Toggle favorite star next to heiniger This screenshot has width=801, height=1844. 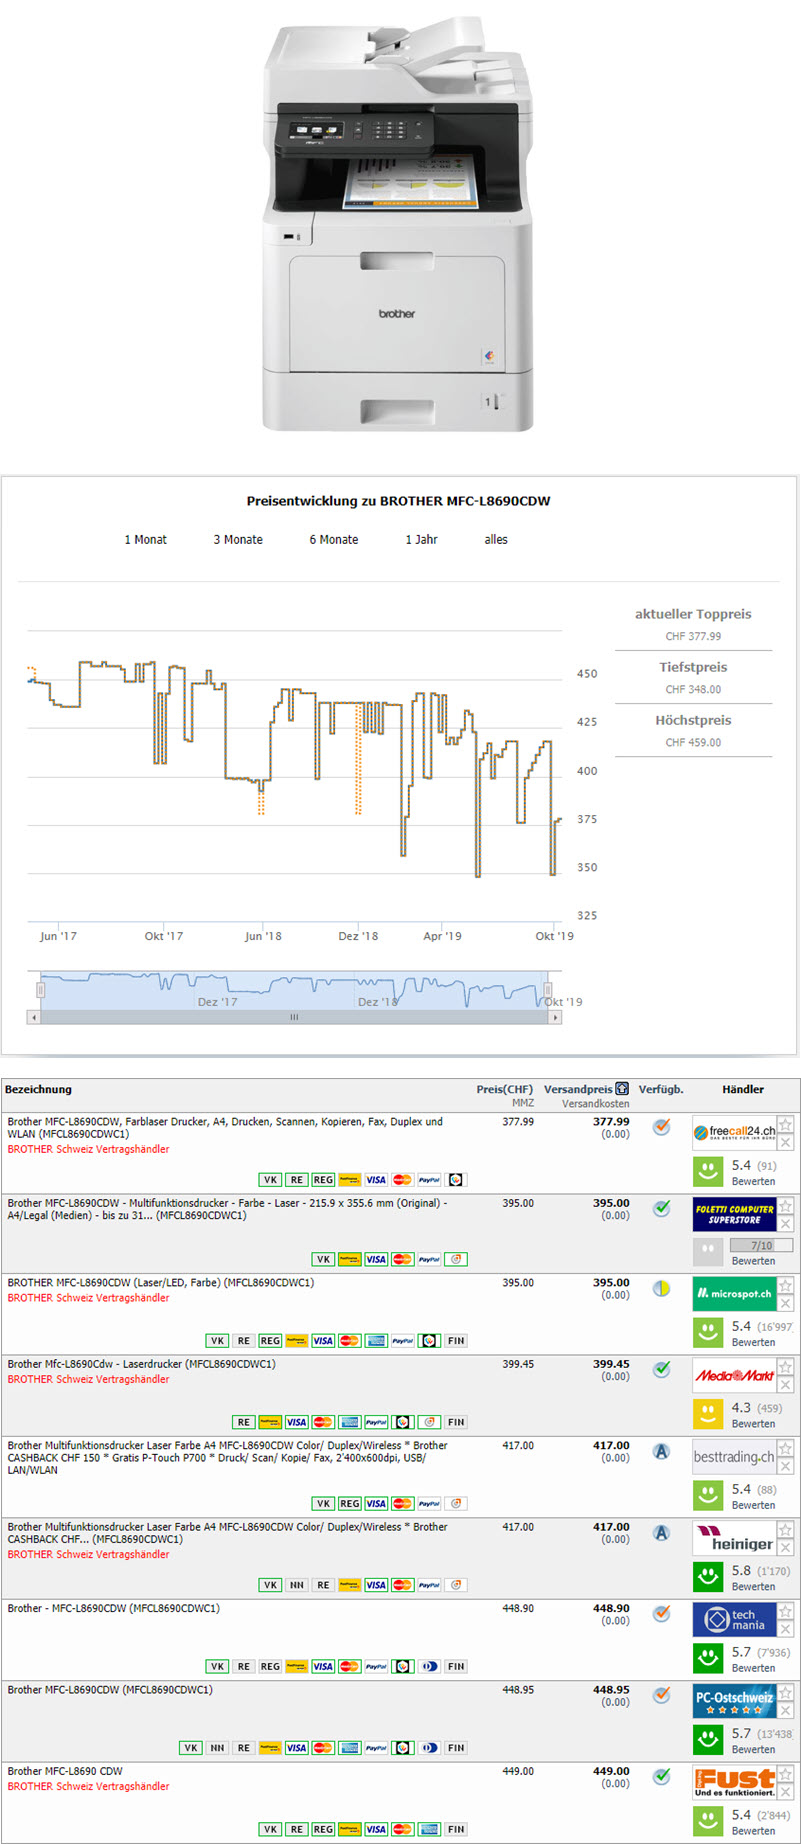(786, 1530)
